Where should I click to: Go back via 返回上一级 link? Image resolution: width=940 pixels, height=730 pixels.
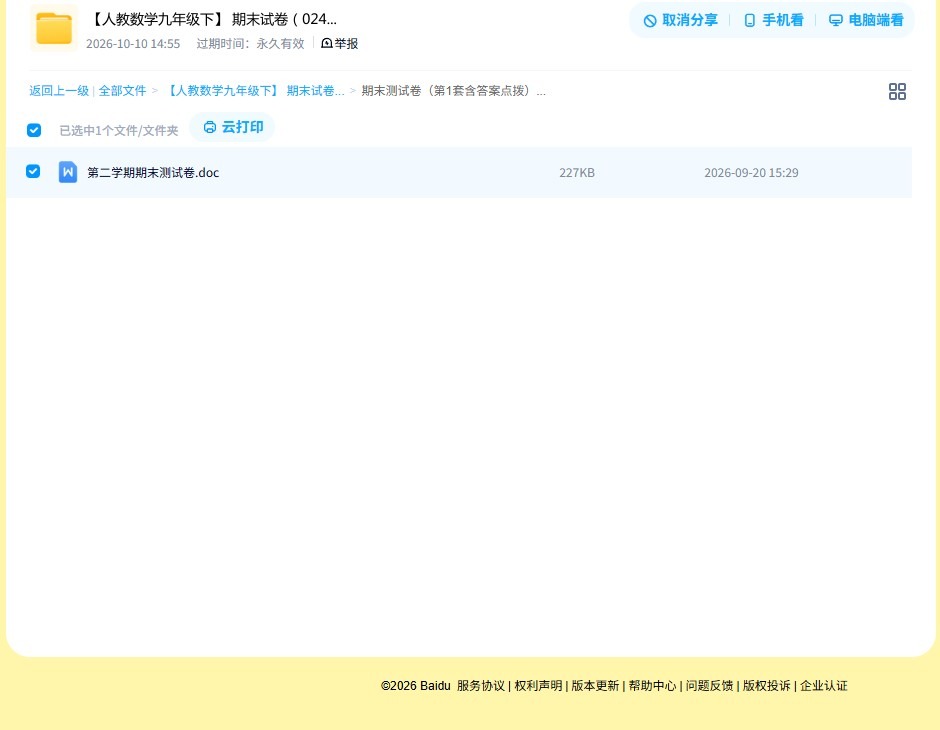pos(59,91)
